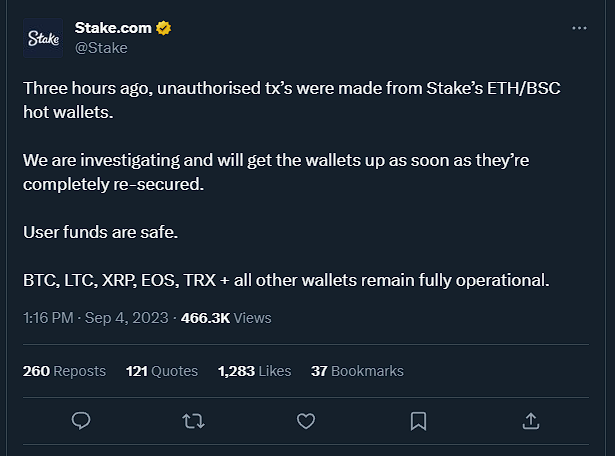615x456 pixels.
Task: Click the 'We are investigating' paragraph
Action: 276,172
